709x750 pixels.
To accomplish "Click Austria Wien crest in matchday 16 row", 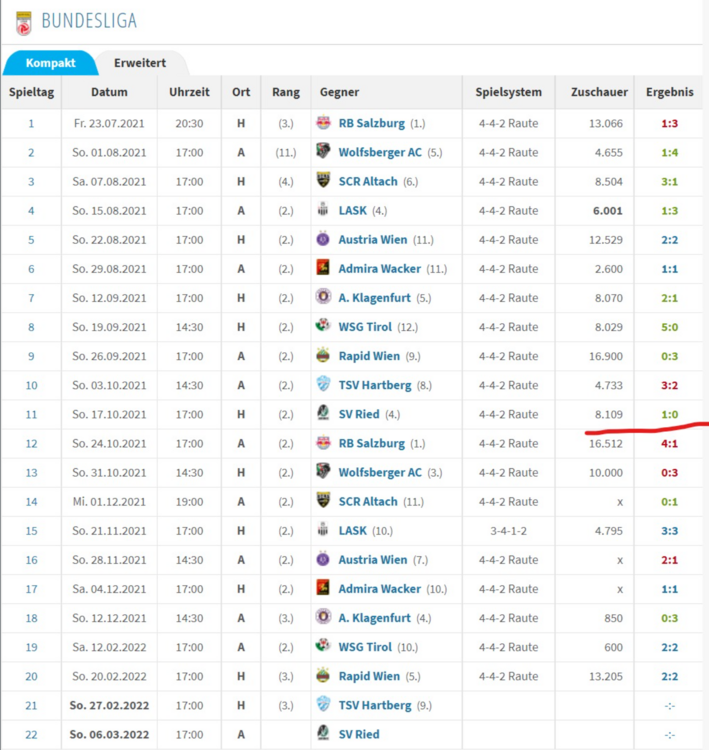I will point(323,559).
